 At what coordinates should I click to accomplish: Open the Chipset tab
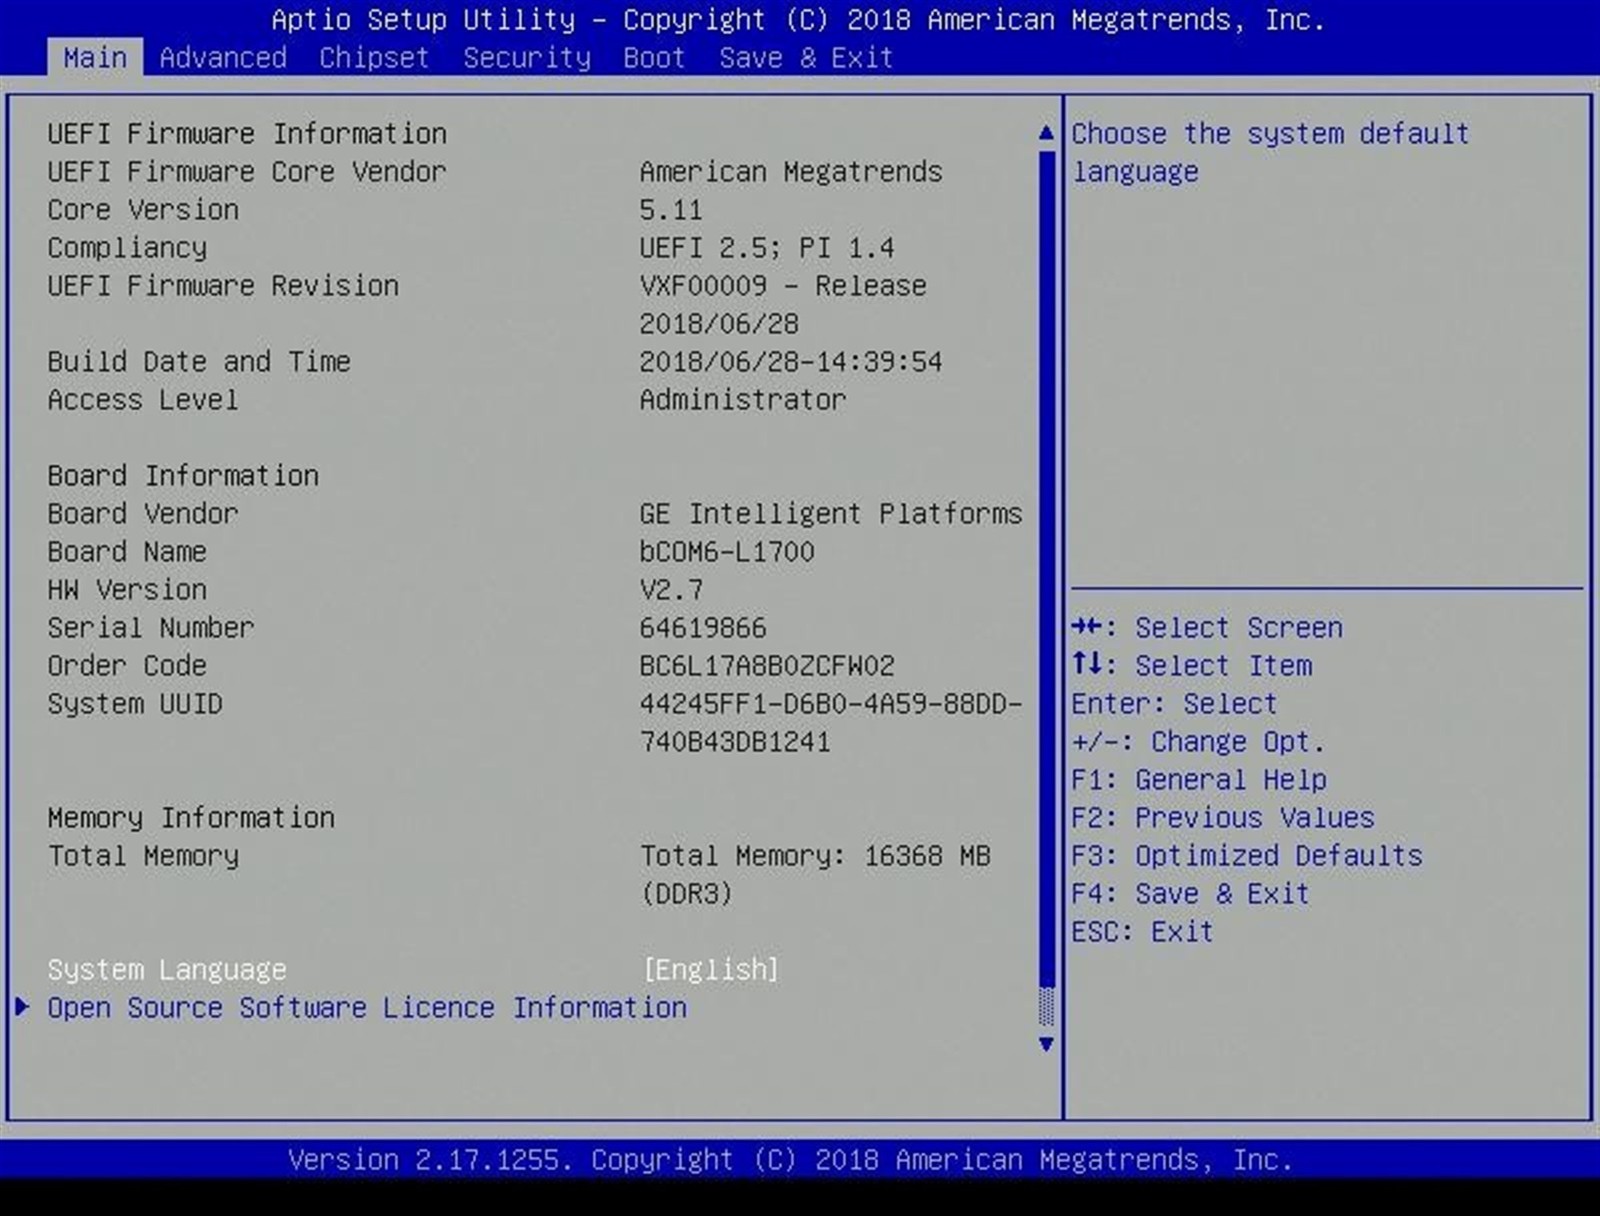(374, 57)
